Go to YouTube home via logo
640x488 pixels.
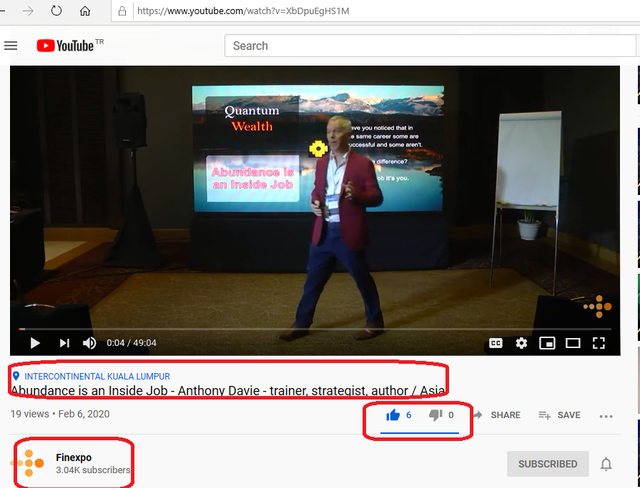coord(65,46)
